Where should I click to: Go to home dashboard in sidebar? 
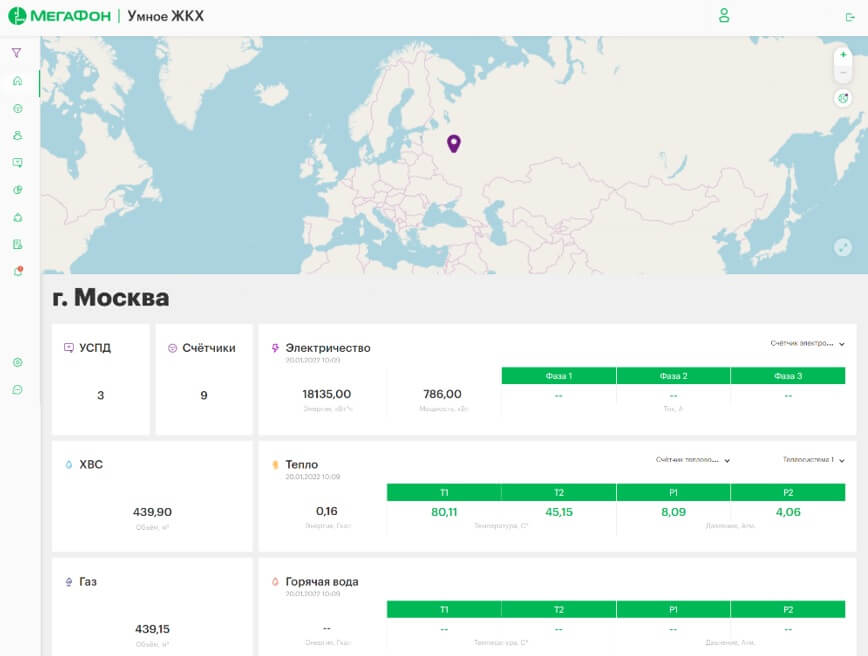(17, 81)
